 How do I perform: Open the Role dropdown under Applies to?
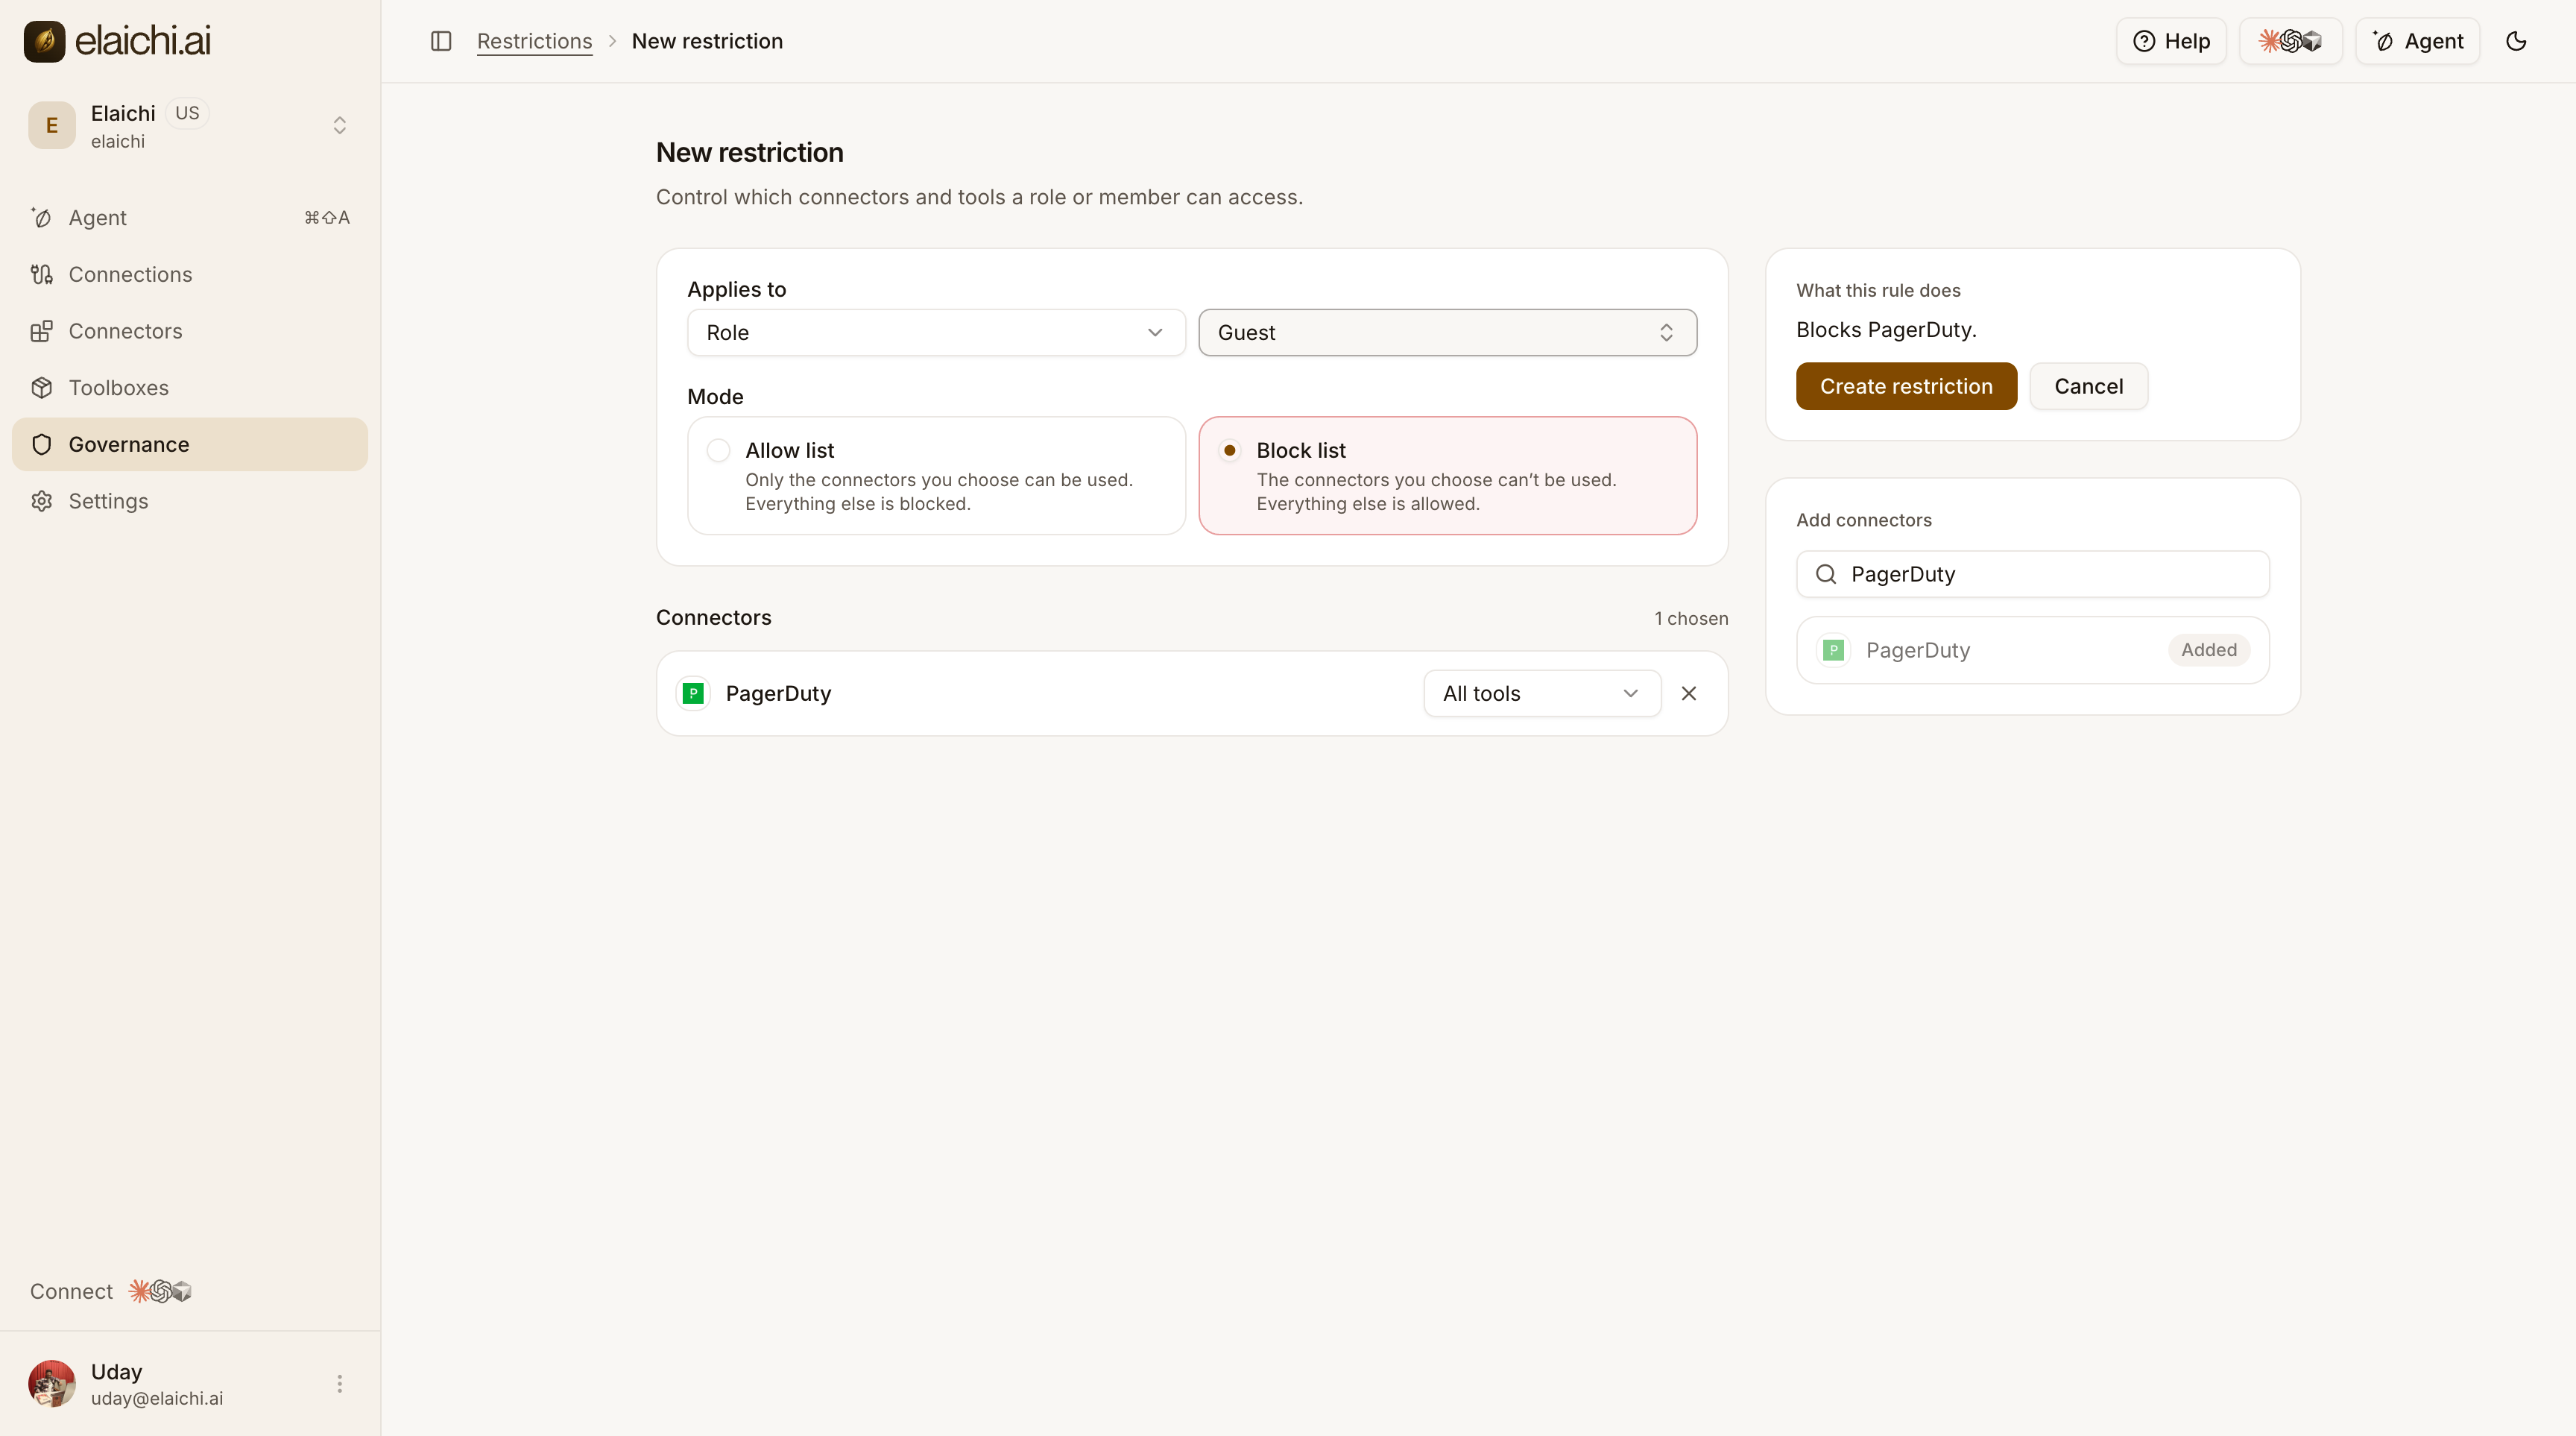click(x=936, y=333)
